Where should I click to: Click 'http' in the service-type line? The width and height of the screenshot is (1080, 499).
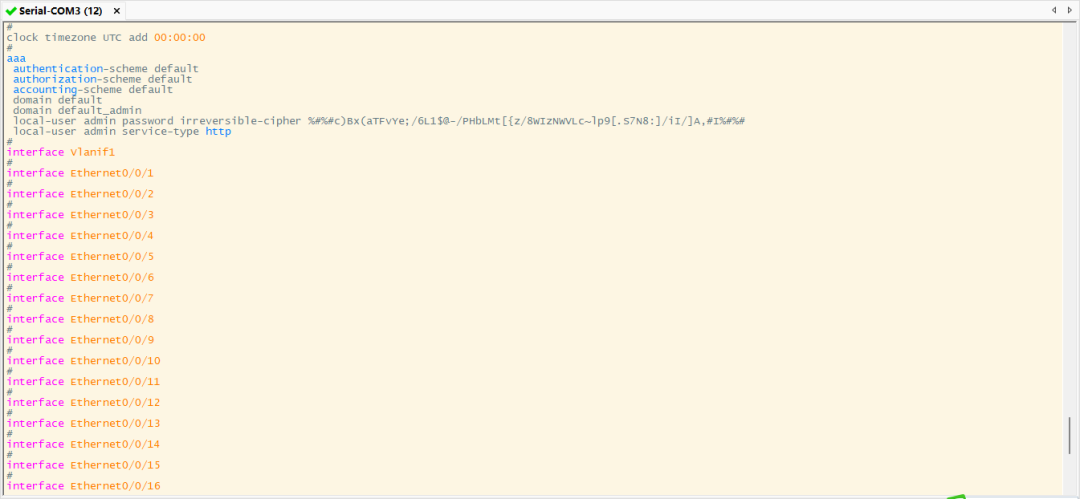click(218, 131)
